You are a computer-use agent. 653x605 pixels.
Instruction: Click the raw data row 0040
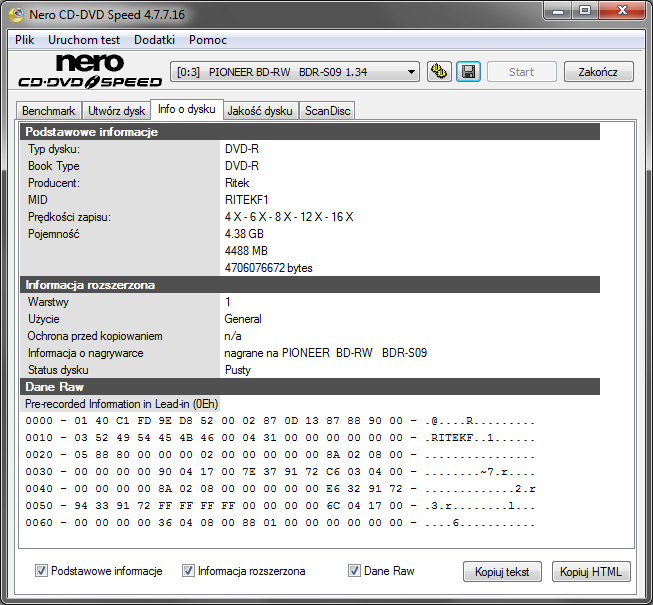point(280,488)
